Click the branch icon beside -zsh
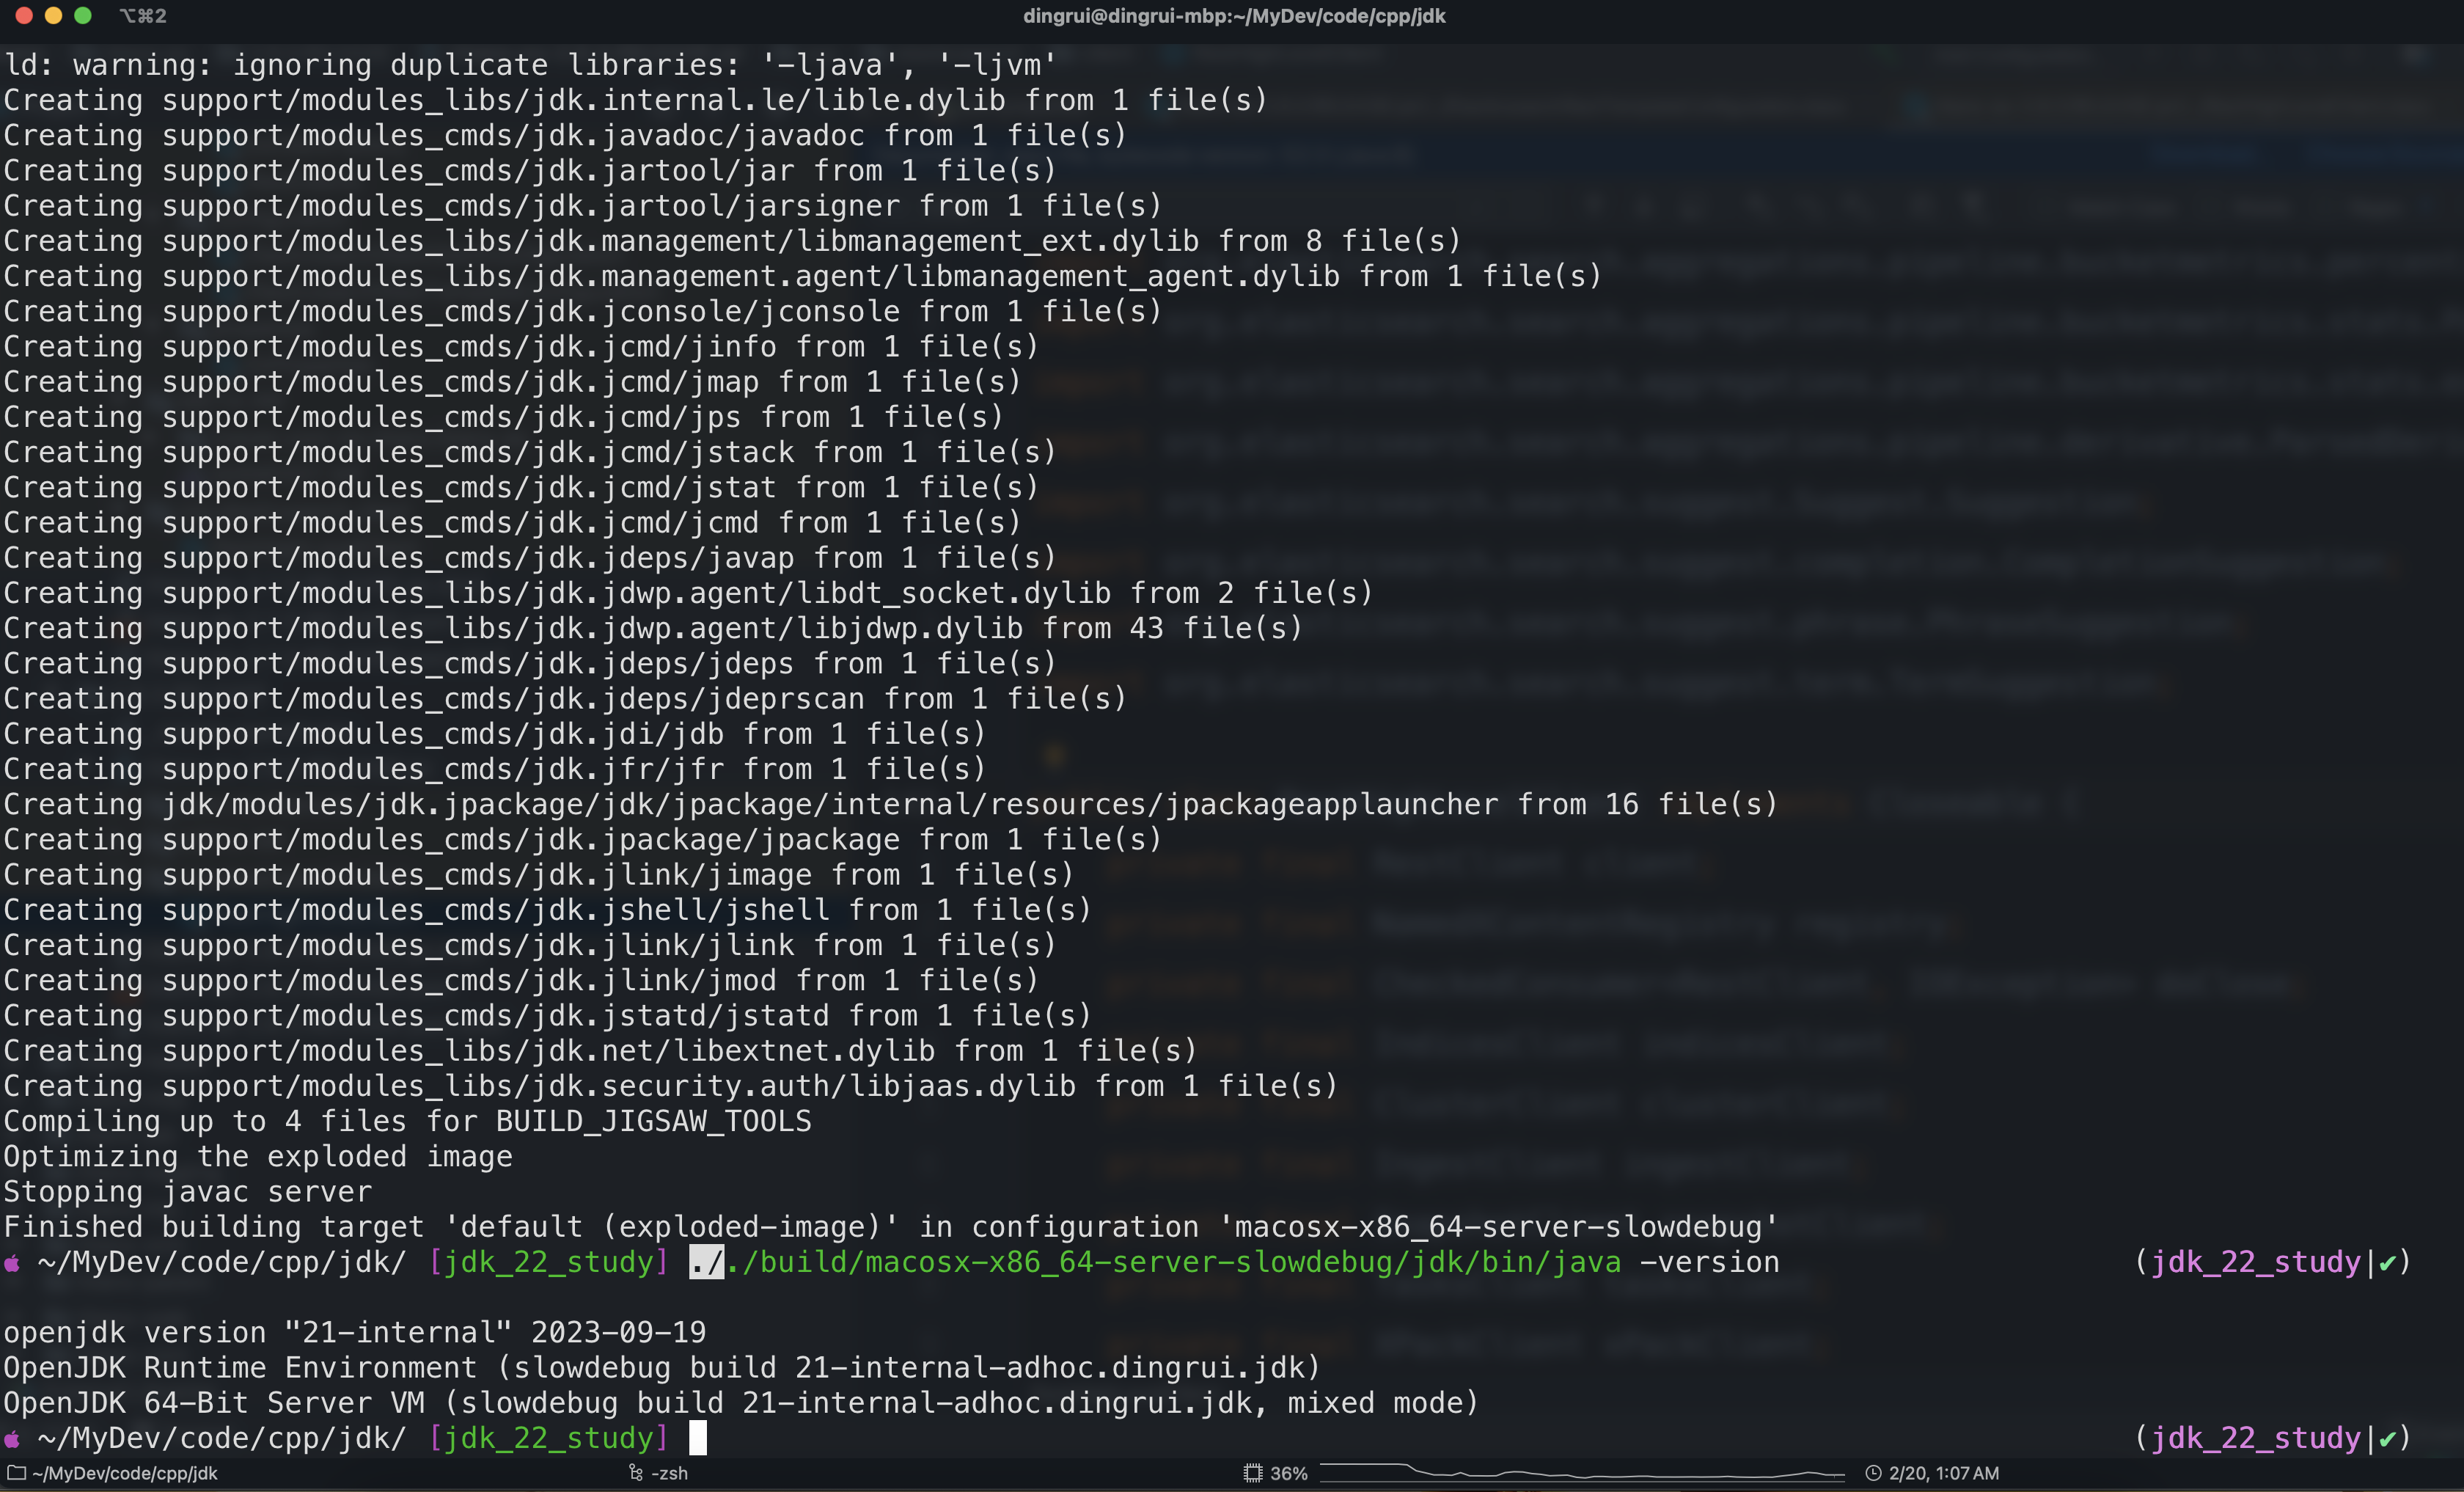This screenshot has width=2464, height=1492. tap(635, 1473)
